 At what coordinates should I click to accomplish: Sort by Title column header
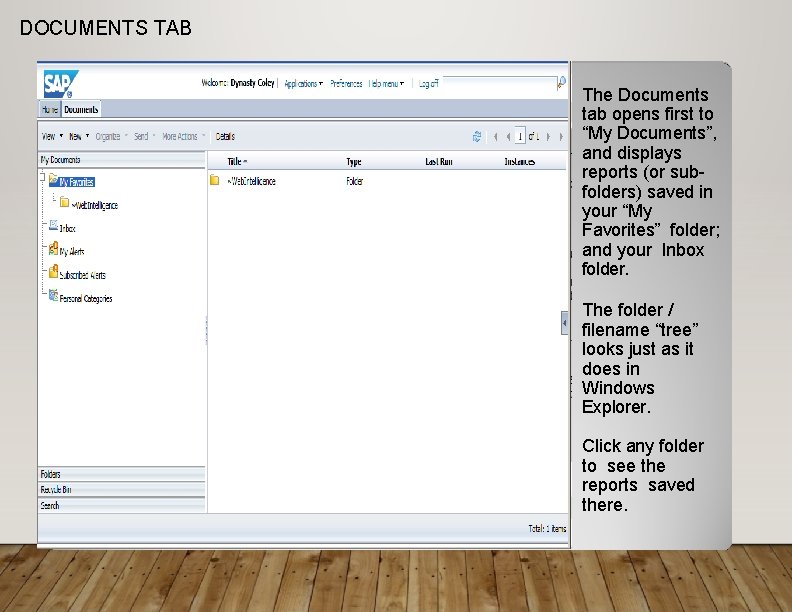pyautogui.click(x=237, y=162)
